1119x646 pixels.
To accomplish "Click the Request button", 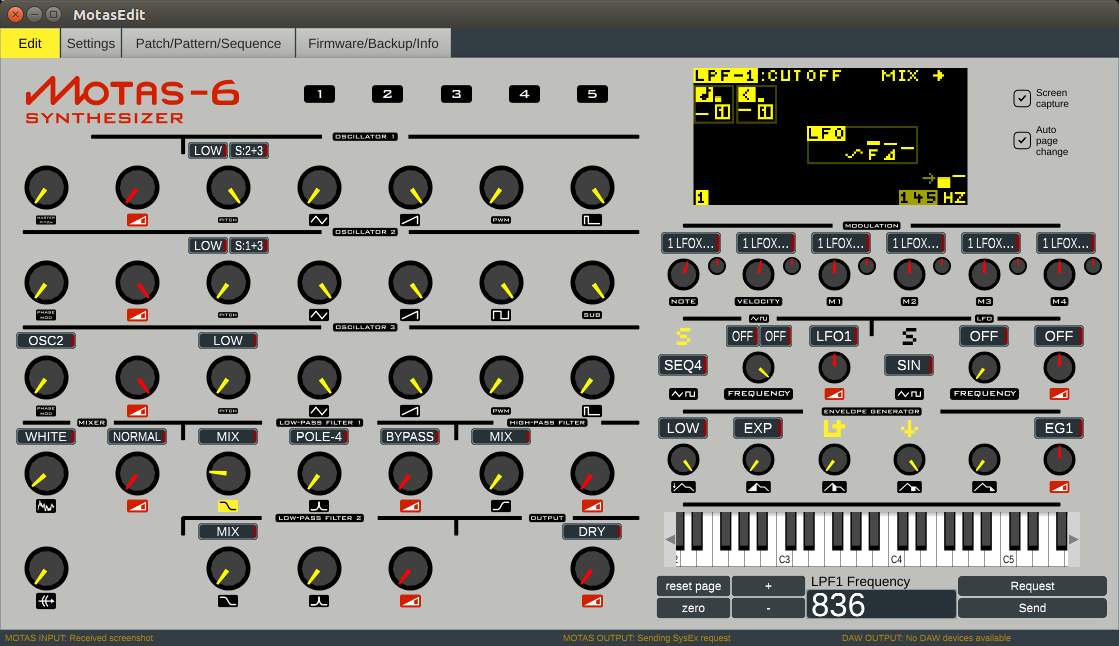I will [x=1032, y=586].
